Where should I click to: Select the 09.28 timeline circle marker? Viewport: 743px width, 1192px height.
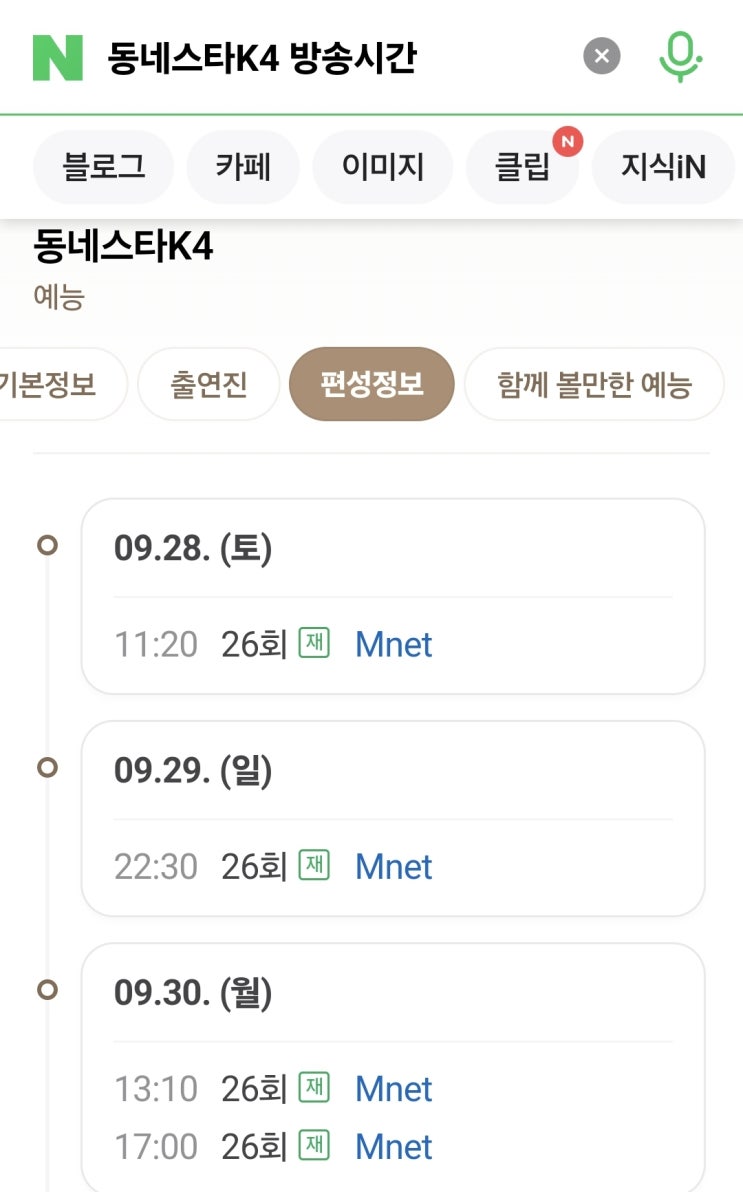47,545
